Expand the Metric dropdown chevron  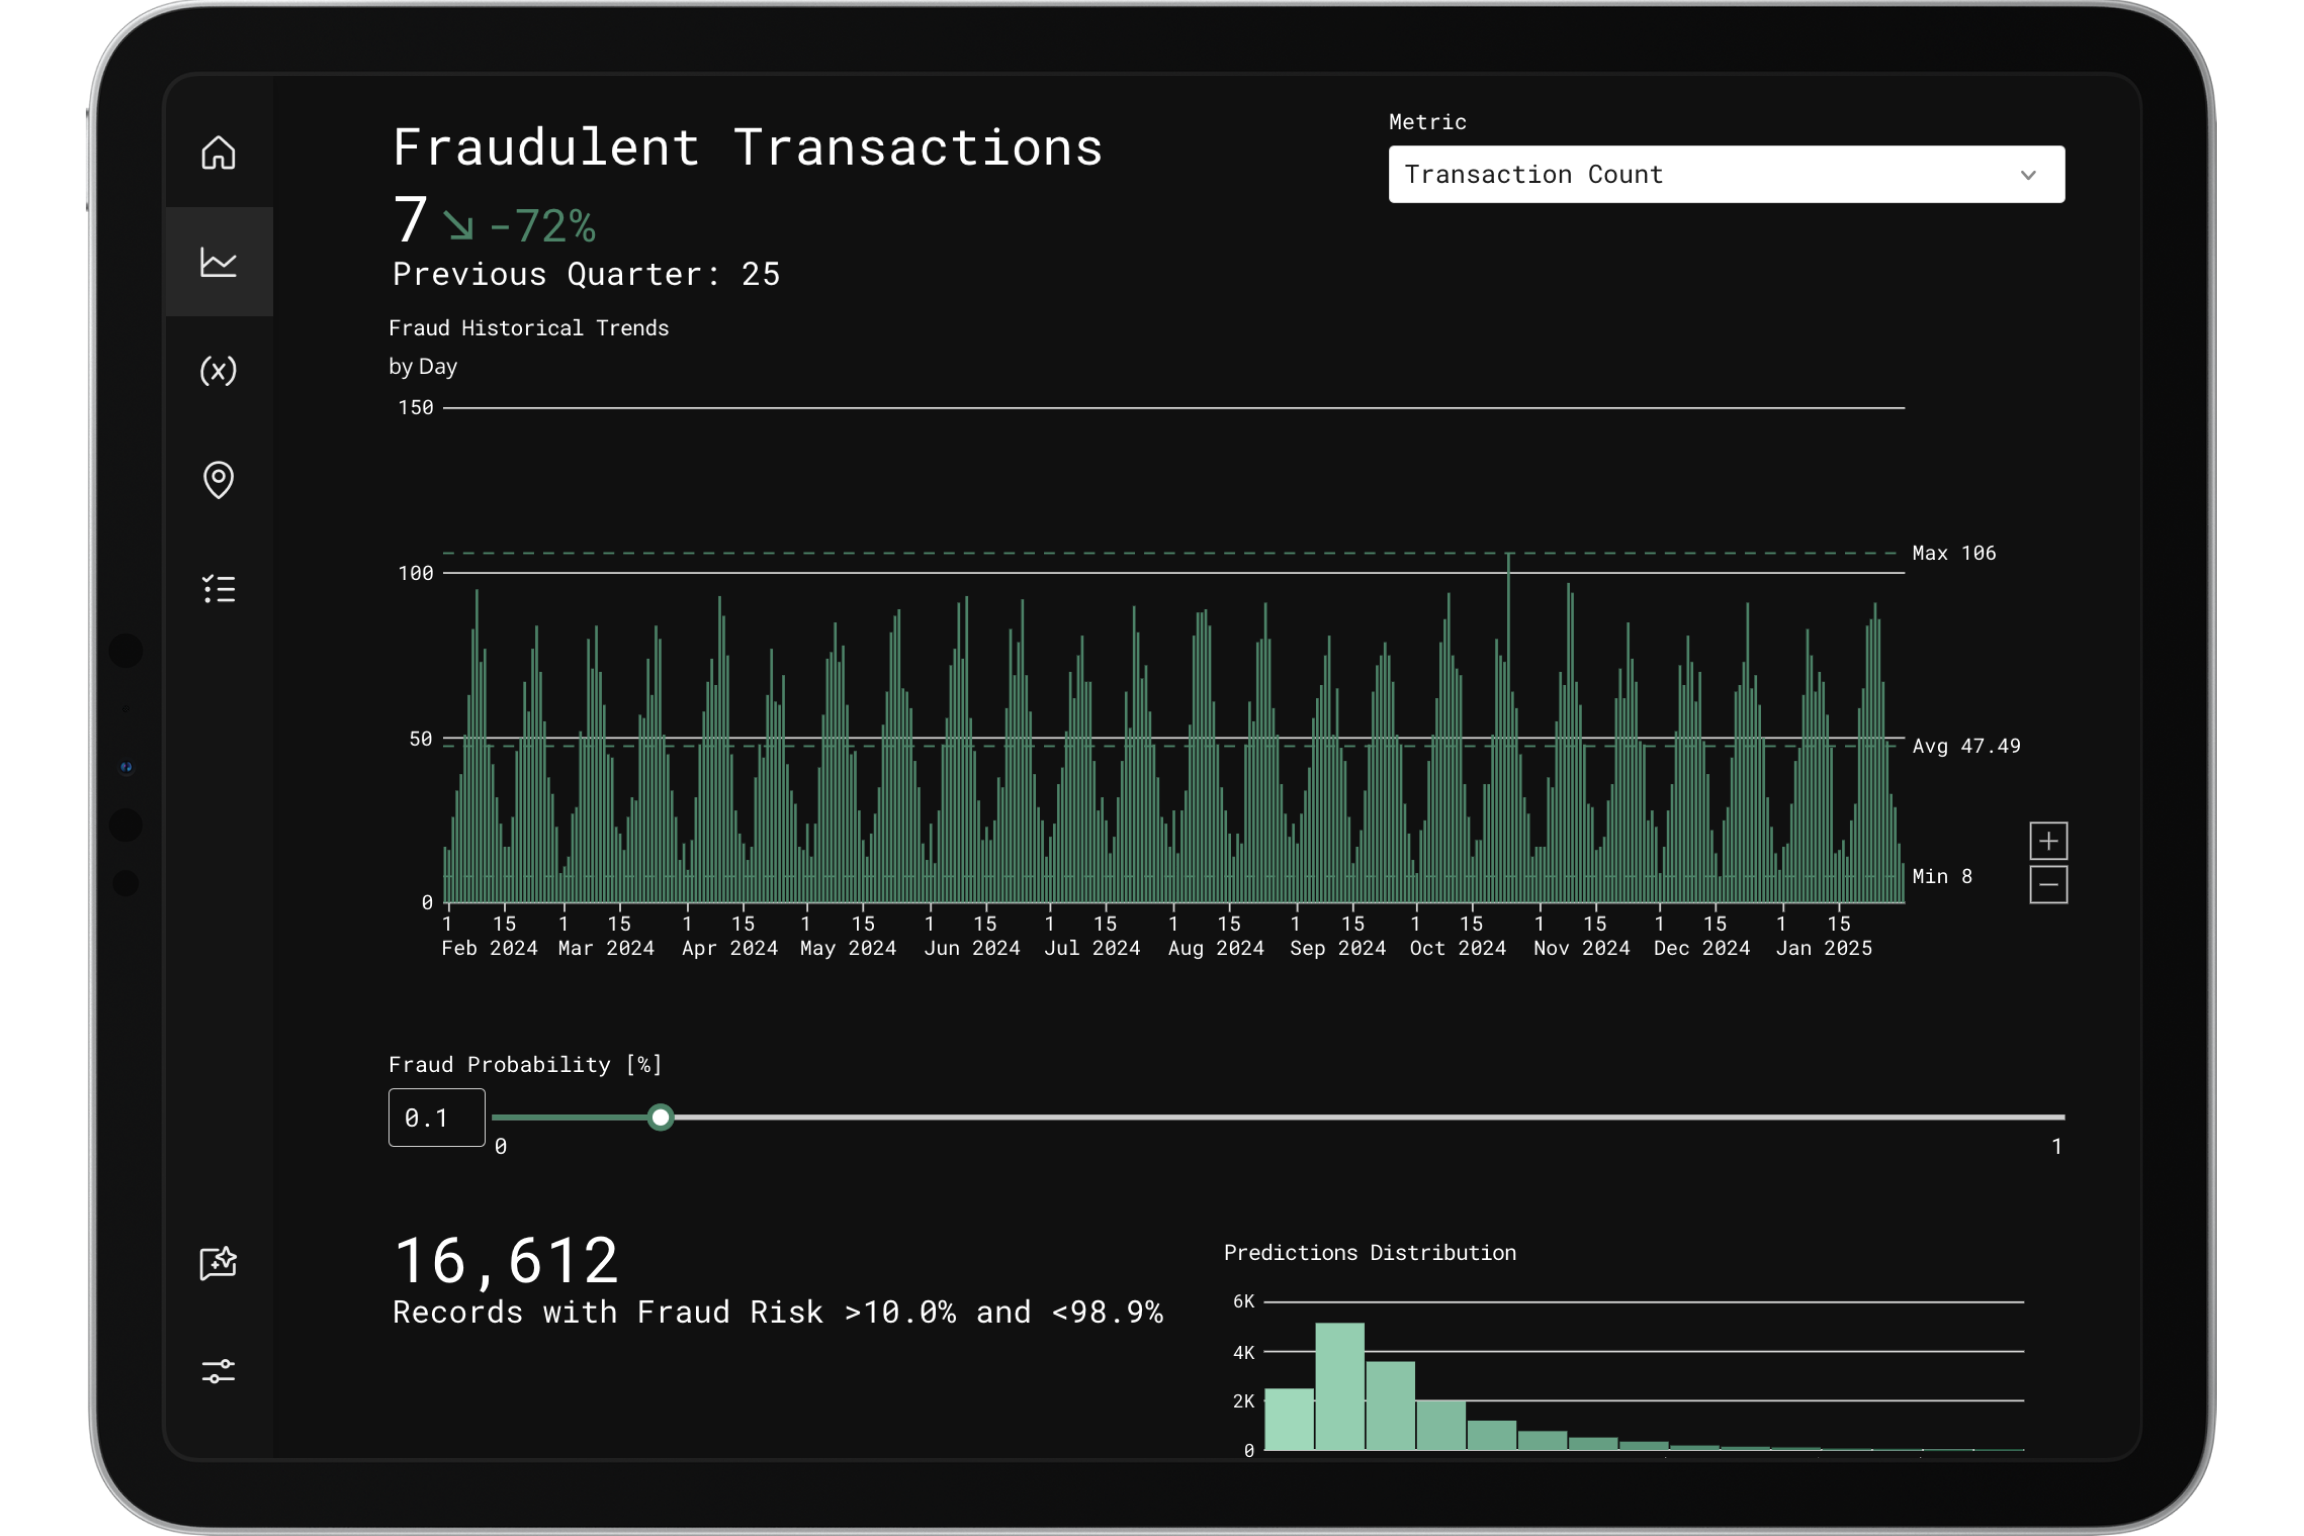click(2028, 175)
